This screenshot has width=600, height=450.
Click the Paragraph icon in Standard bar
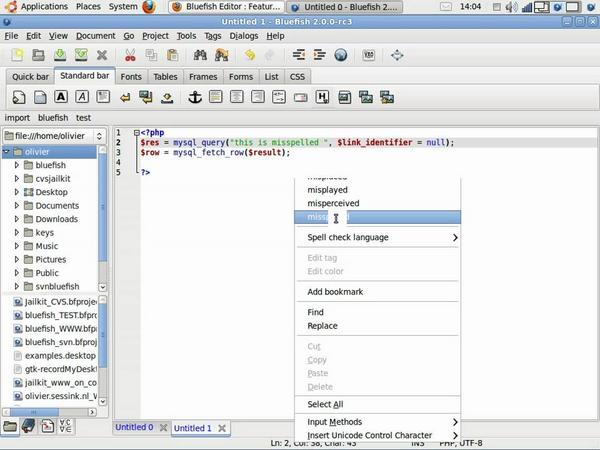click(103, 97)
